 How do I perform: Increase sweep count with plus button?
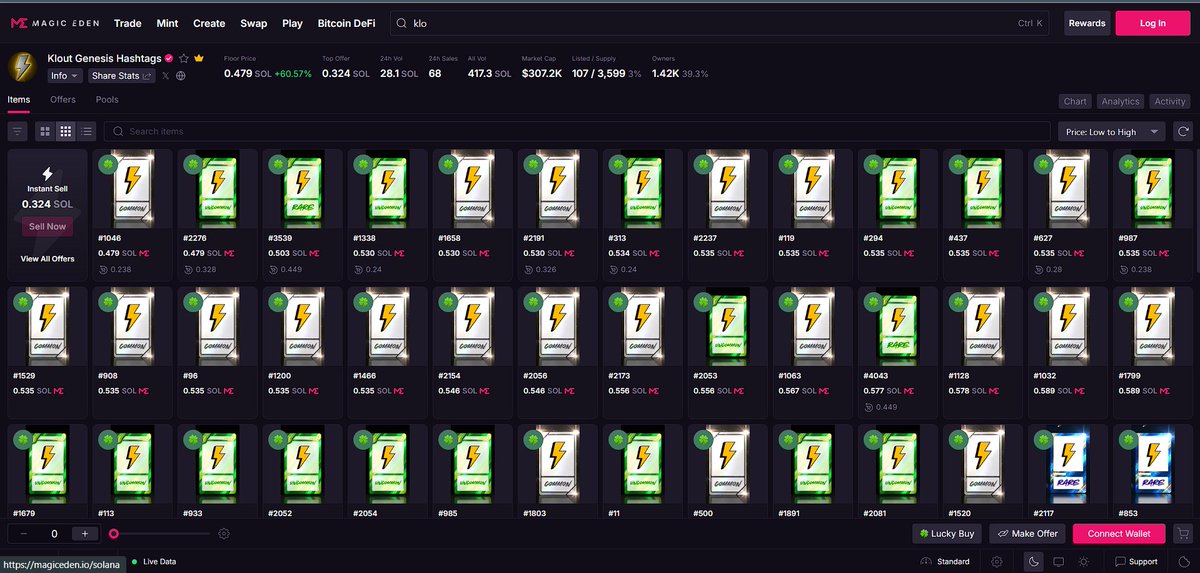point(86,534)
